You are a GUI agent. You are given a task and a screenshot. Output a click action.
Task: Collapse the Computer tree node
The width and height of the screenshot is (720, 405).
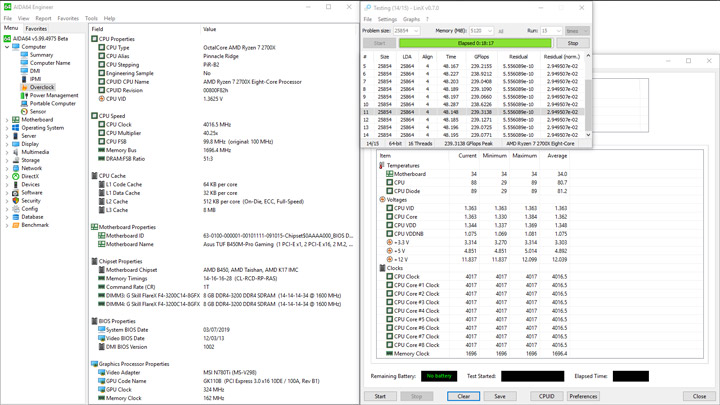point(7,47)
